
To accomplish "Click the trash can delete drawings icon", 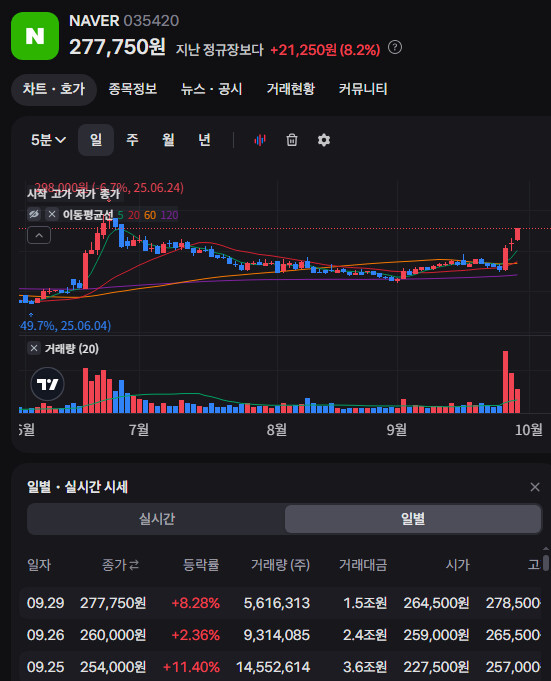I will [x=292, y=140].
